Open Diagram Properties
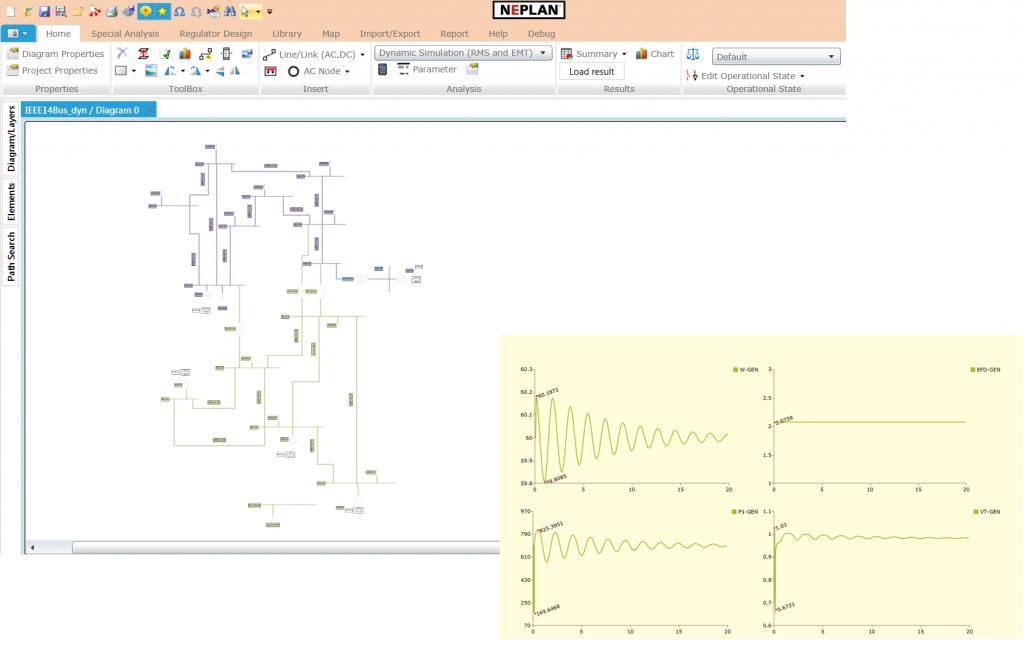The width and height of the screenshot is (1024, 650). point(56,54)
